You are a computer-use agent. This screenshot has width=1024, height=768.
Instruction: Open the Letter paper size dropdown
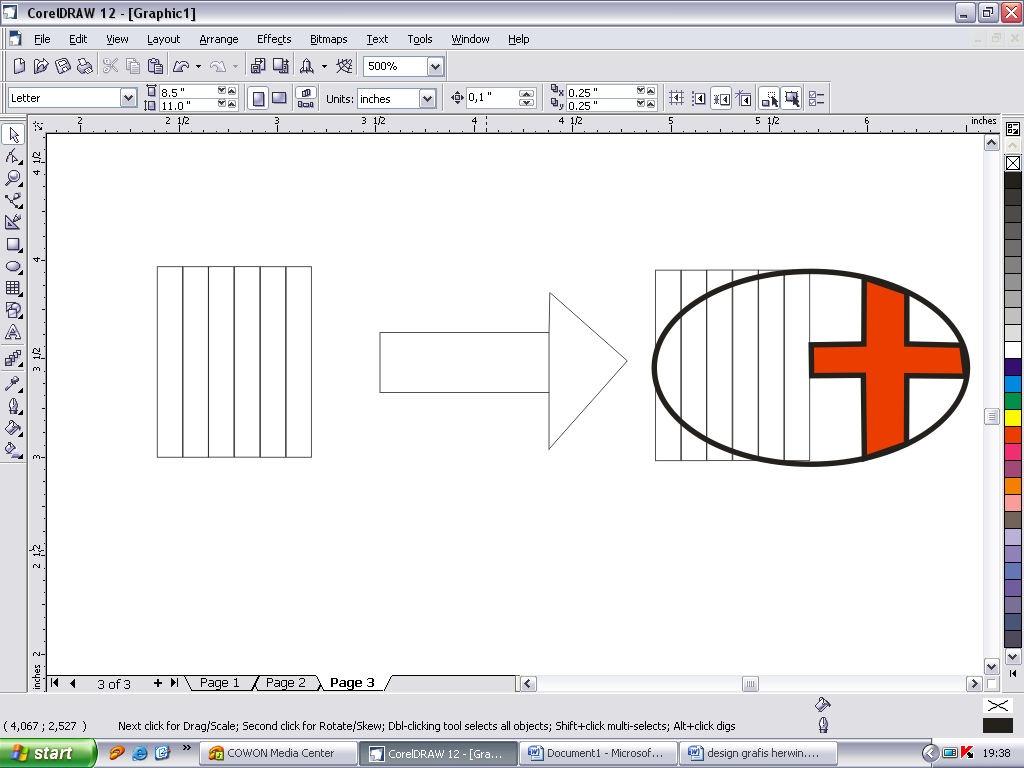[129, 98]
